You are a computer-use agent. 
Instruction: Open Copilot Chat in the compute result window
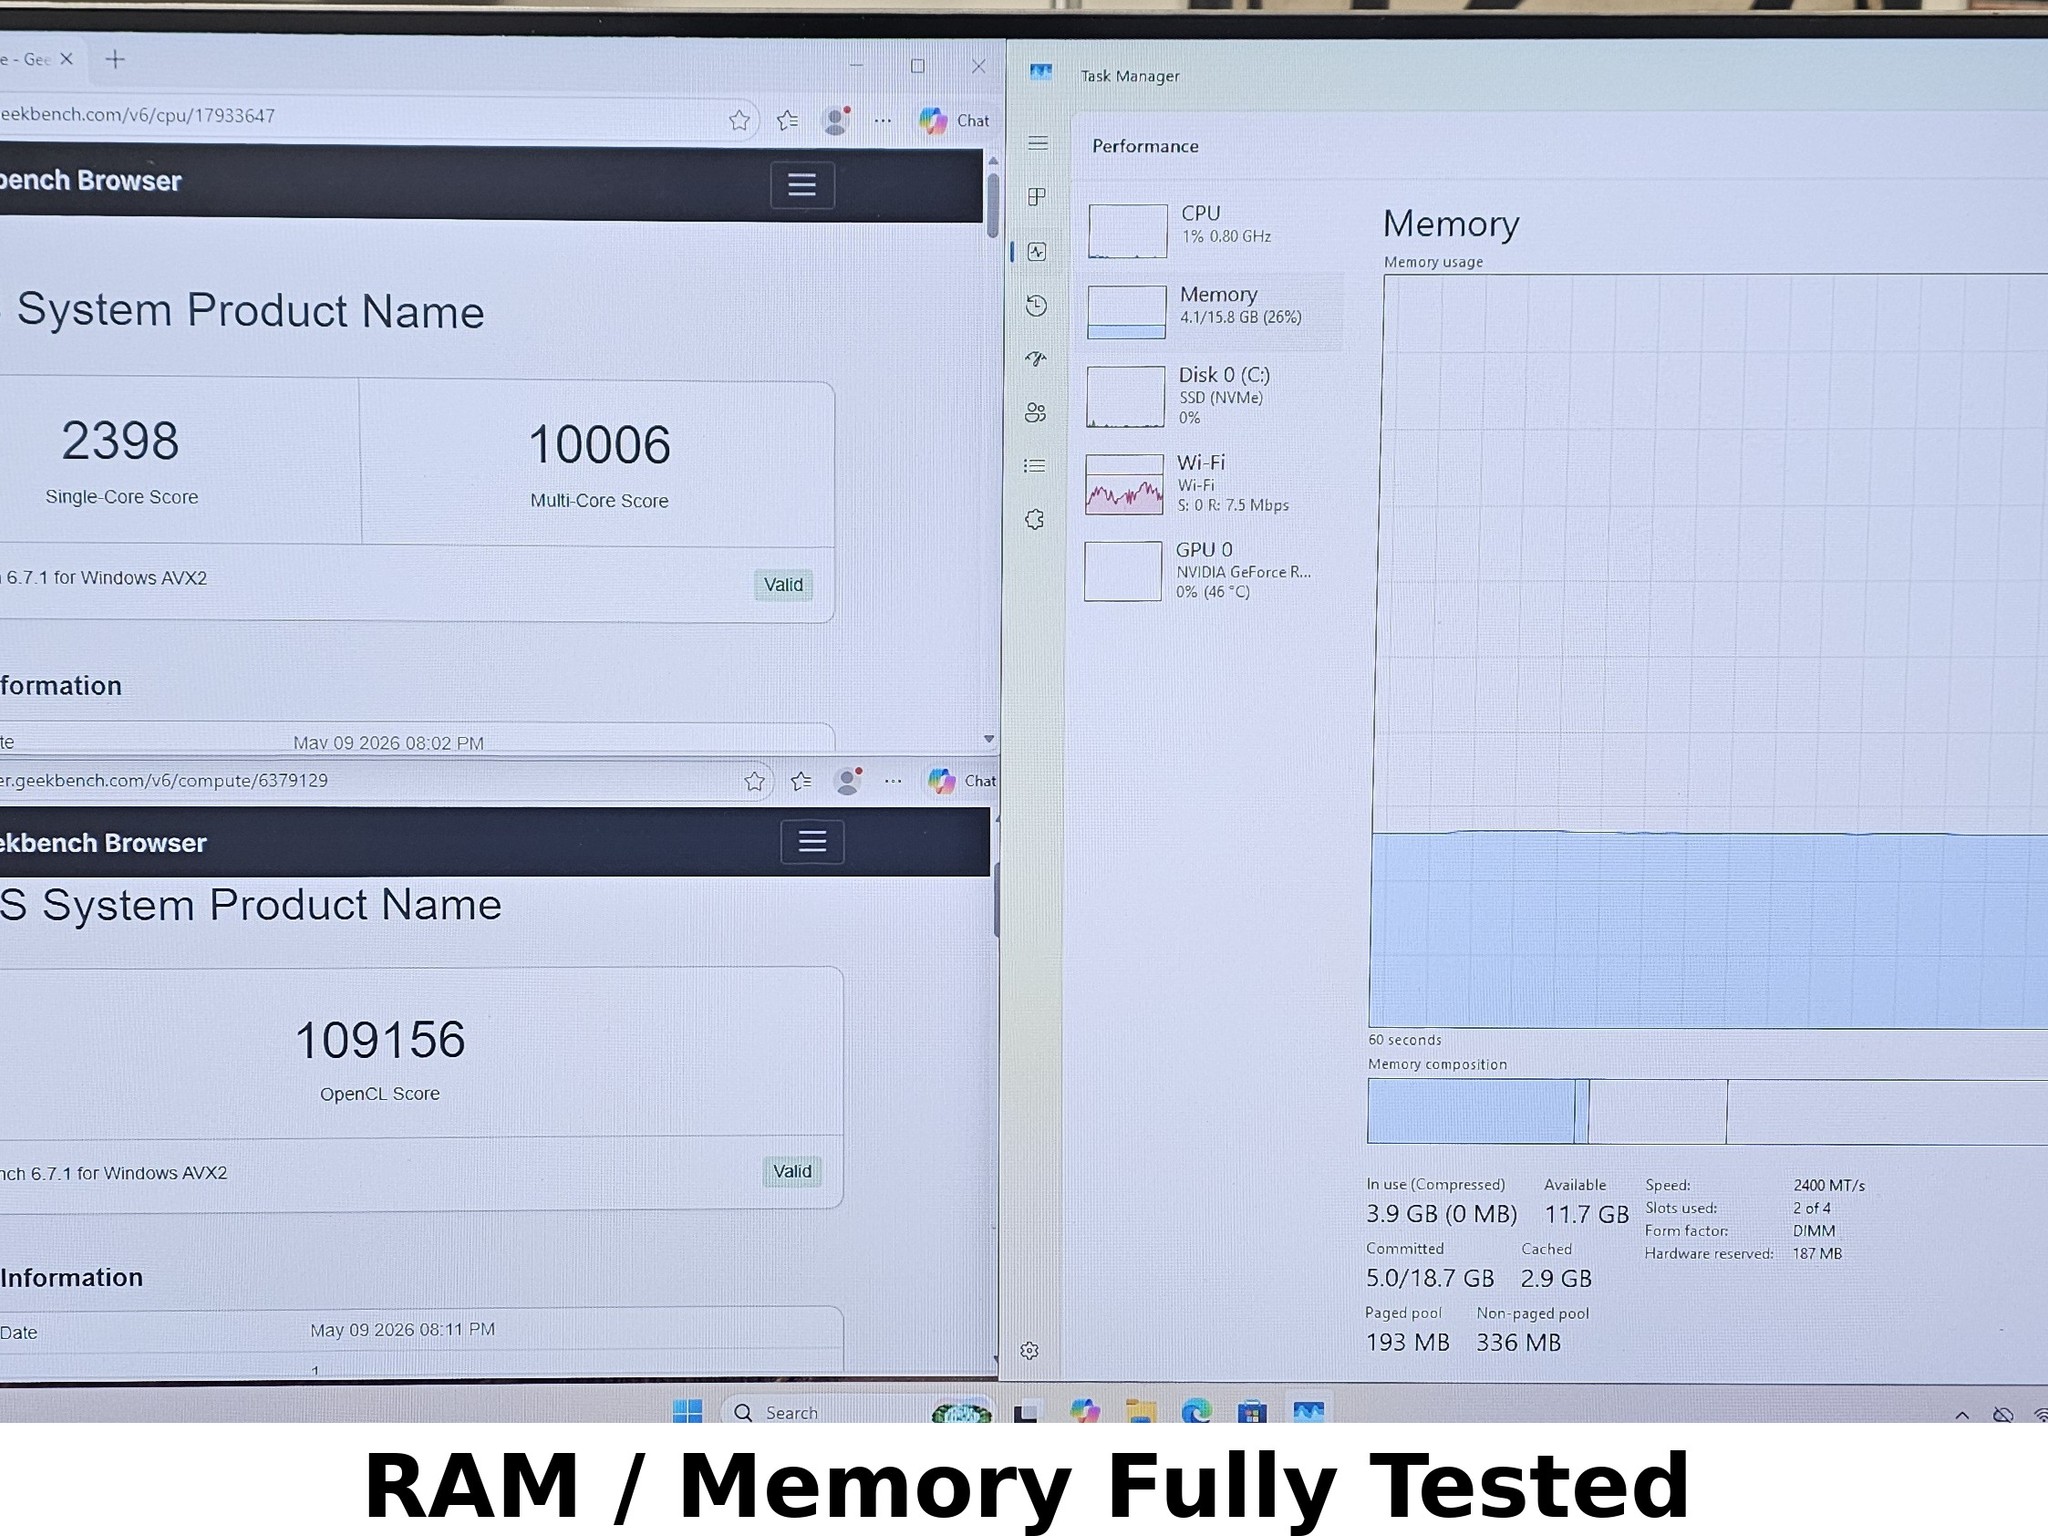961,781
